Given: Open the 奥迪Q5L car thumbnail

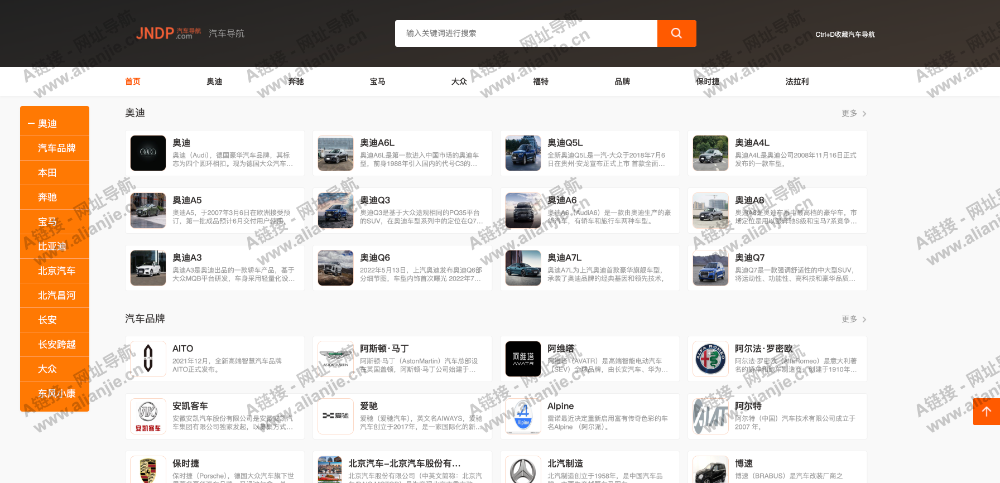Looking at the screenshot, I should coord(523,153).
